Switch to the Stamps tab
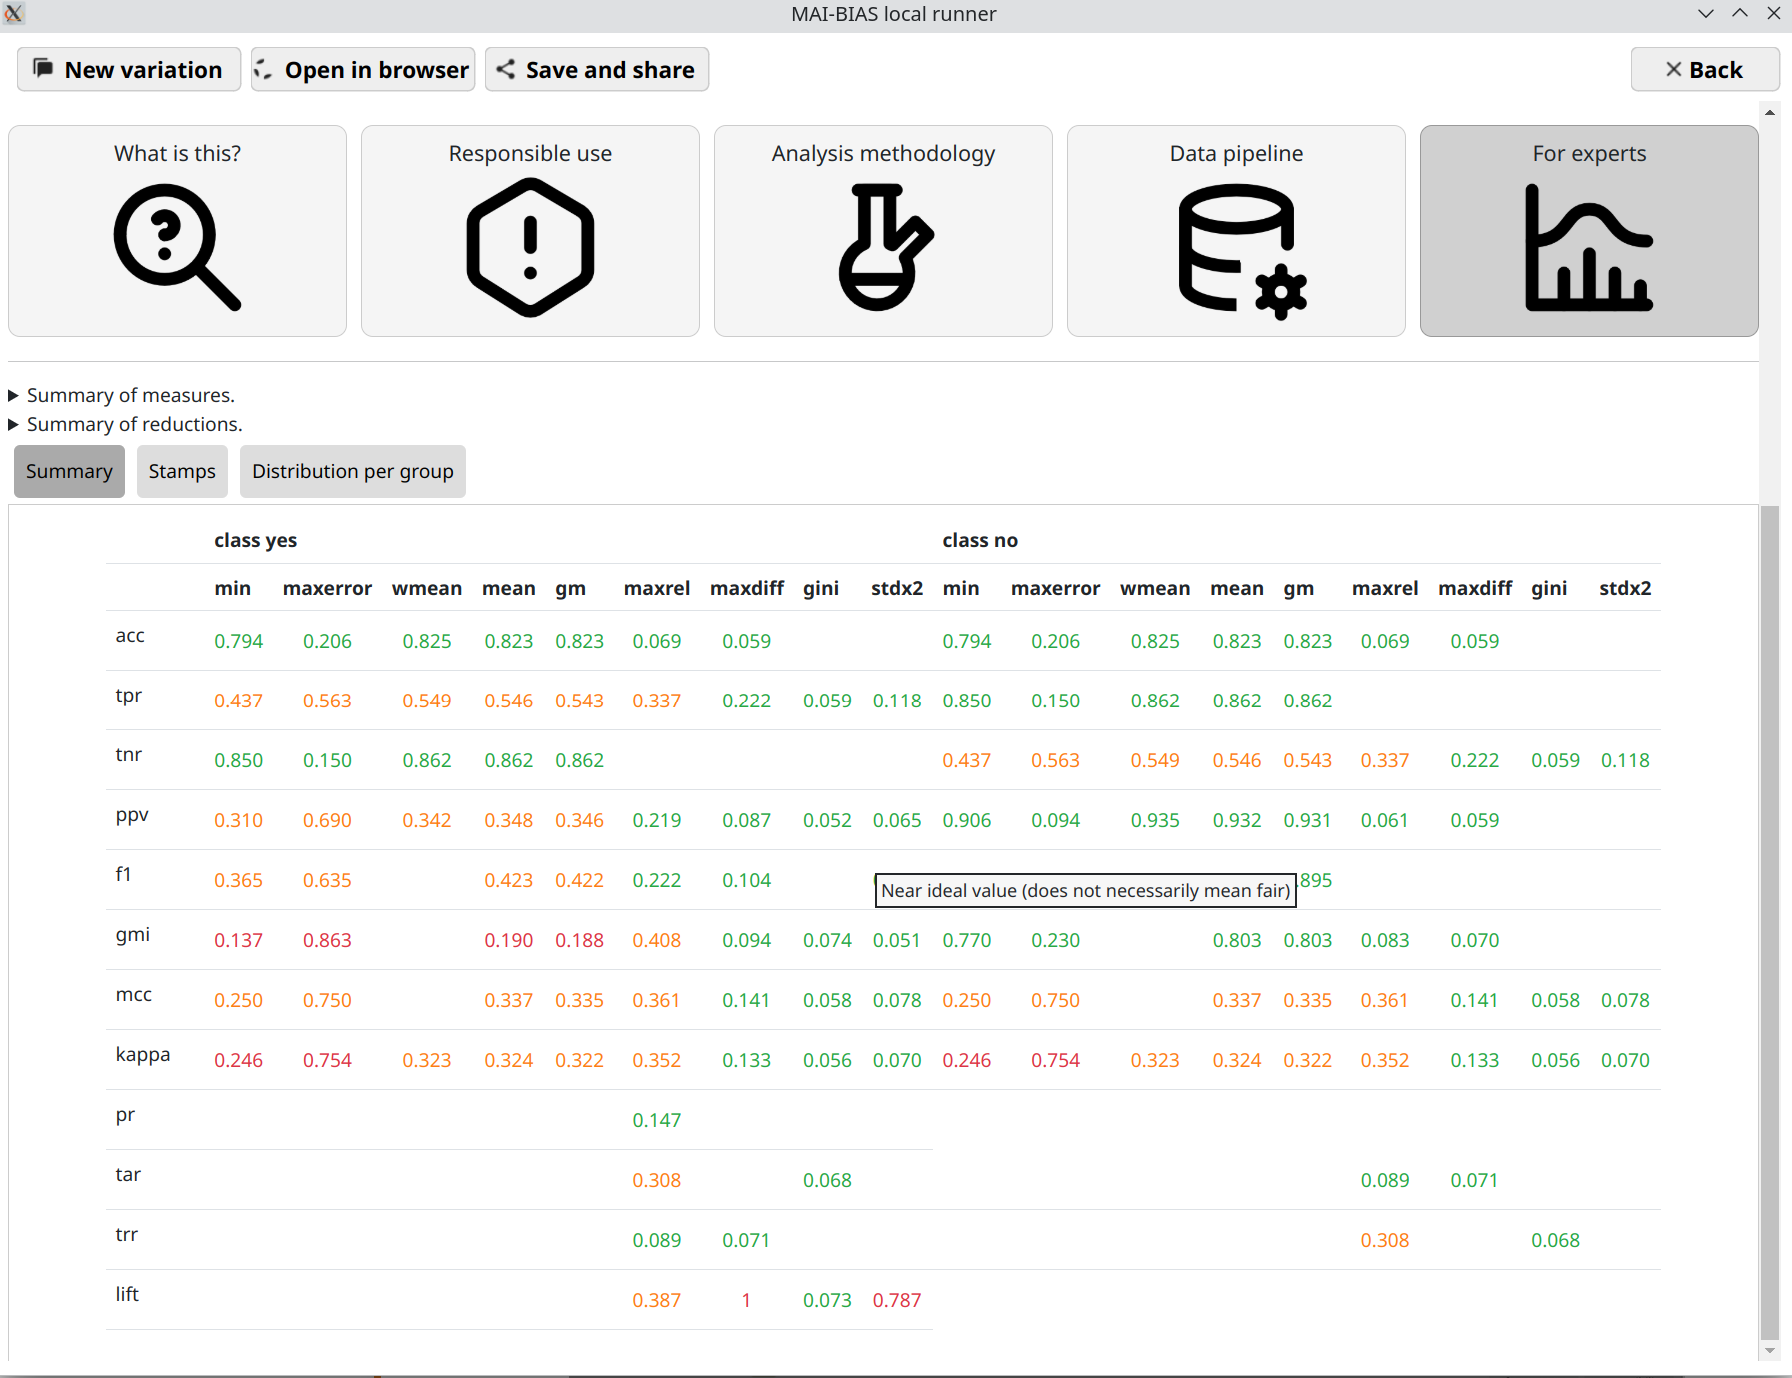Image resolution: width=1792 pixels, height=1378 pixels. click(x=182, y=471)
